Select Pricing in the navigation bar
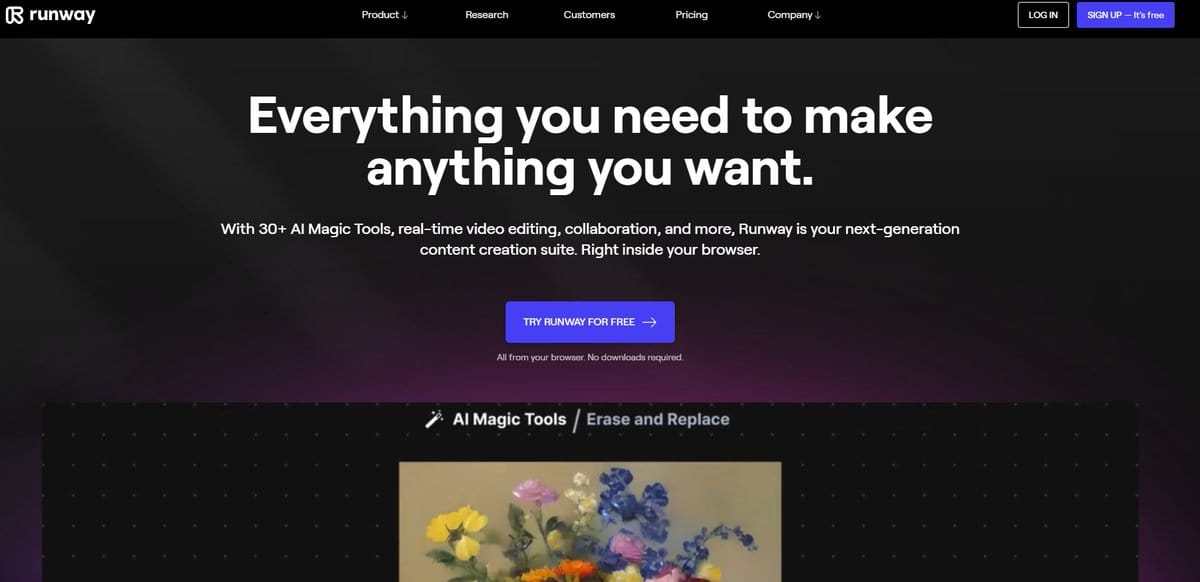 pos(691,15)
